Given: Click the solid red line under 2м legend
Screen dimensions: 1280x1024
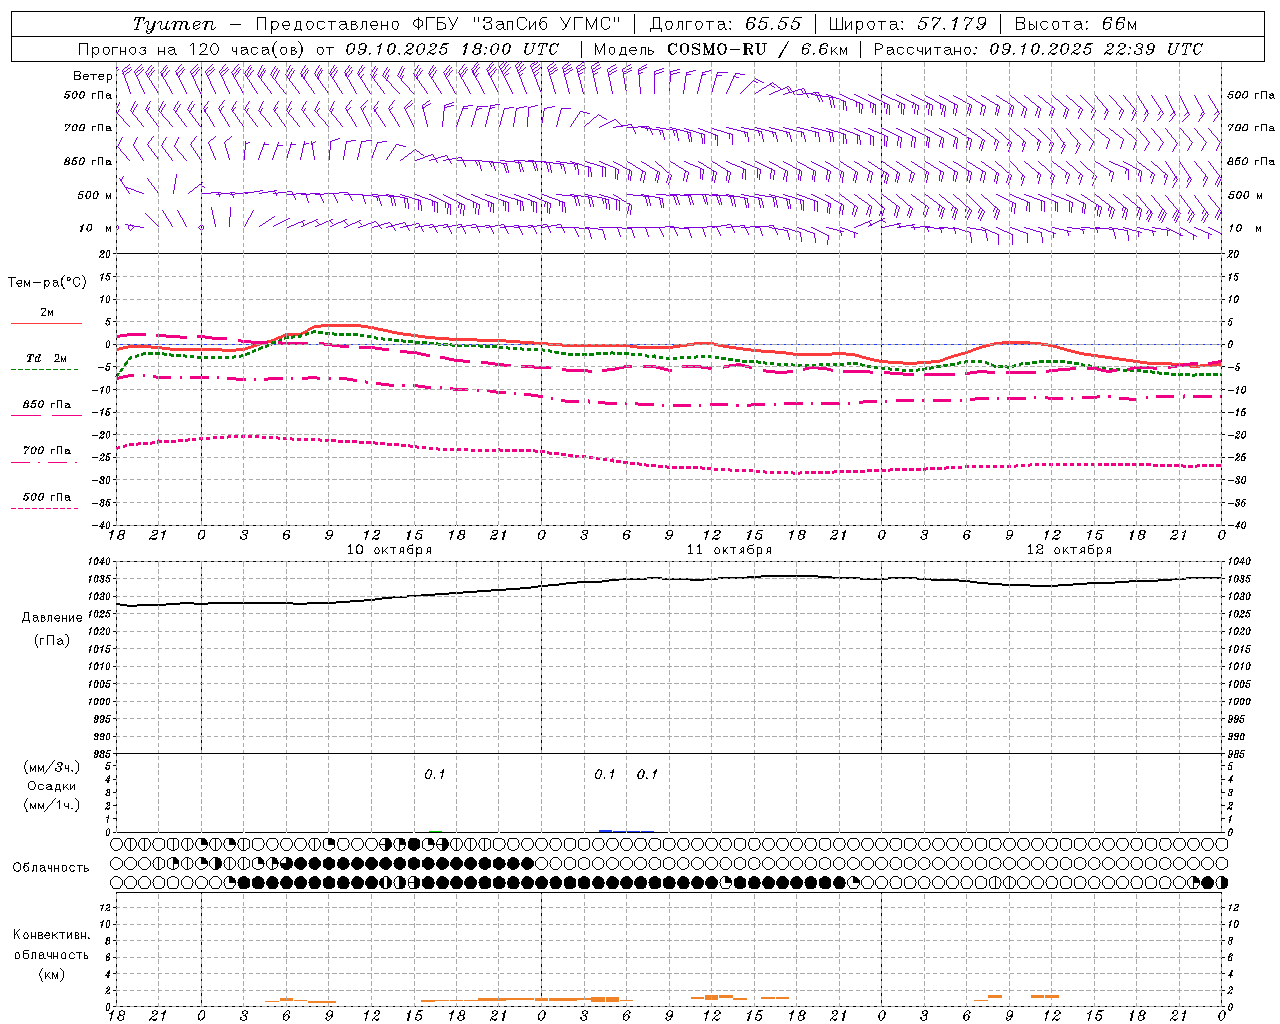Looking at the screenshot, I should (46, 323).
